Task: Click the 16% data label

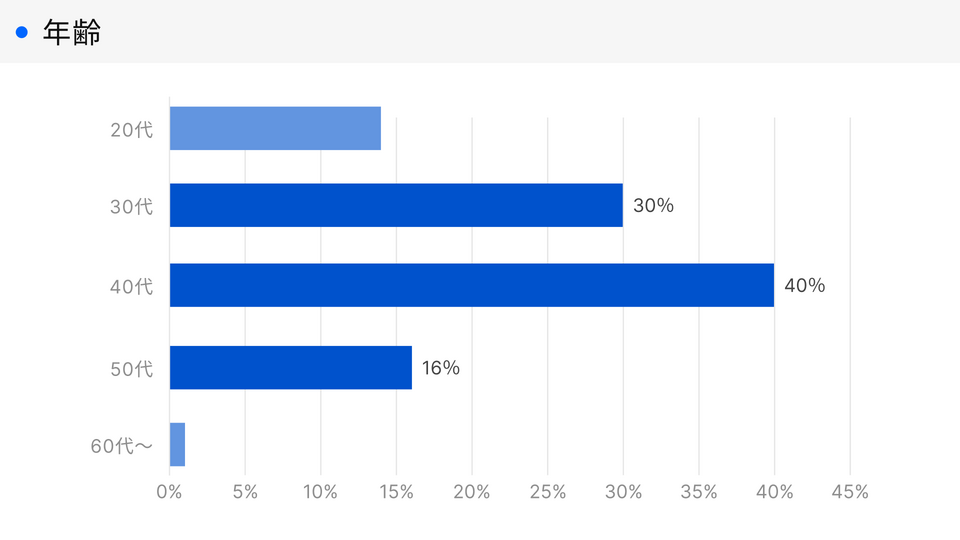Action: tap(441, 368)
